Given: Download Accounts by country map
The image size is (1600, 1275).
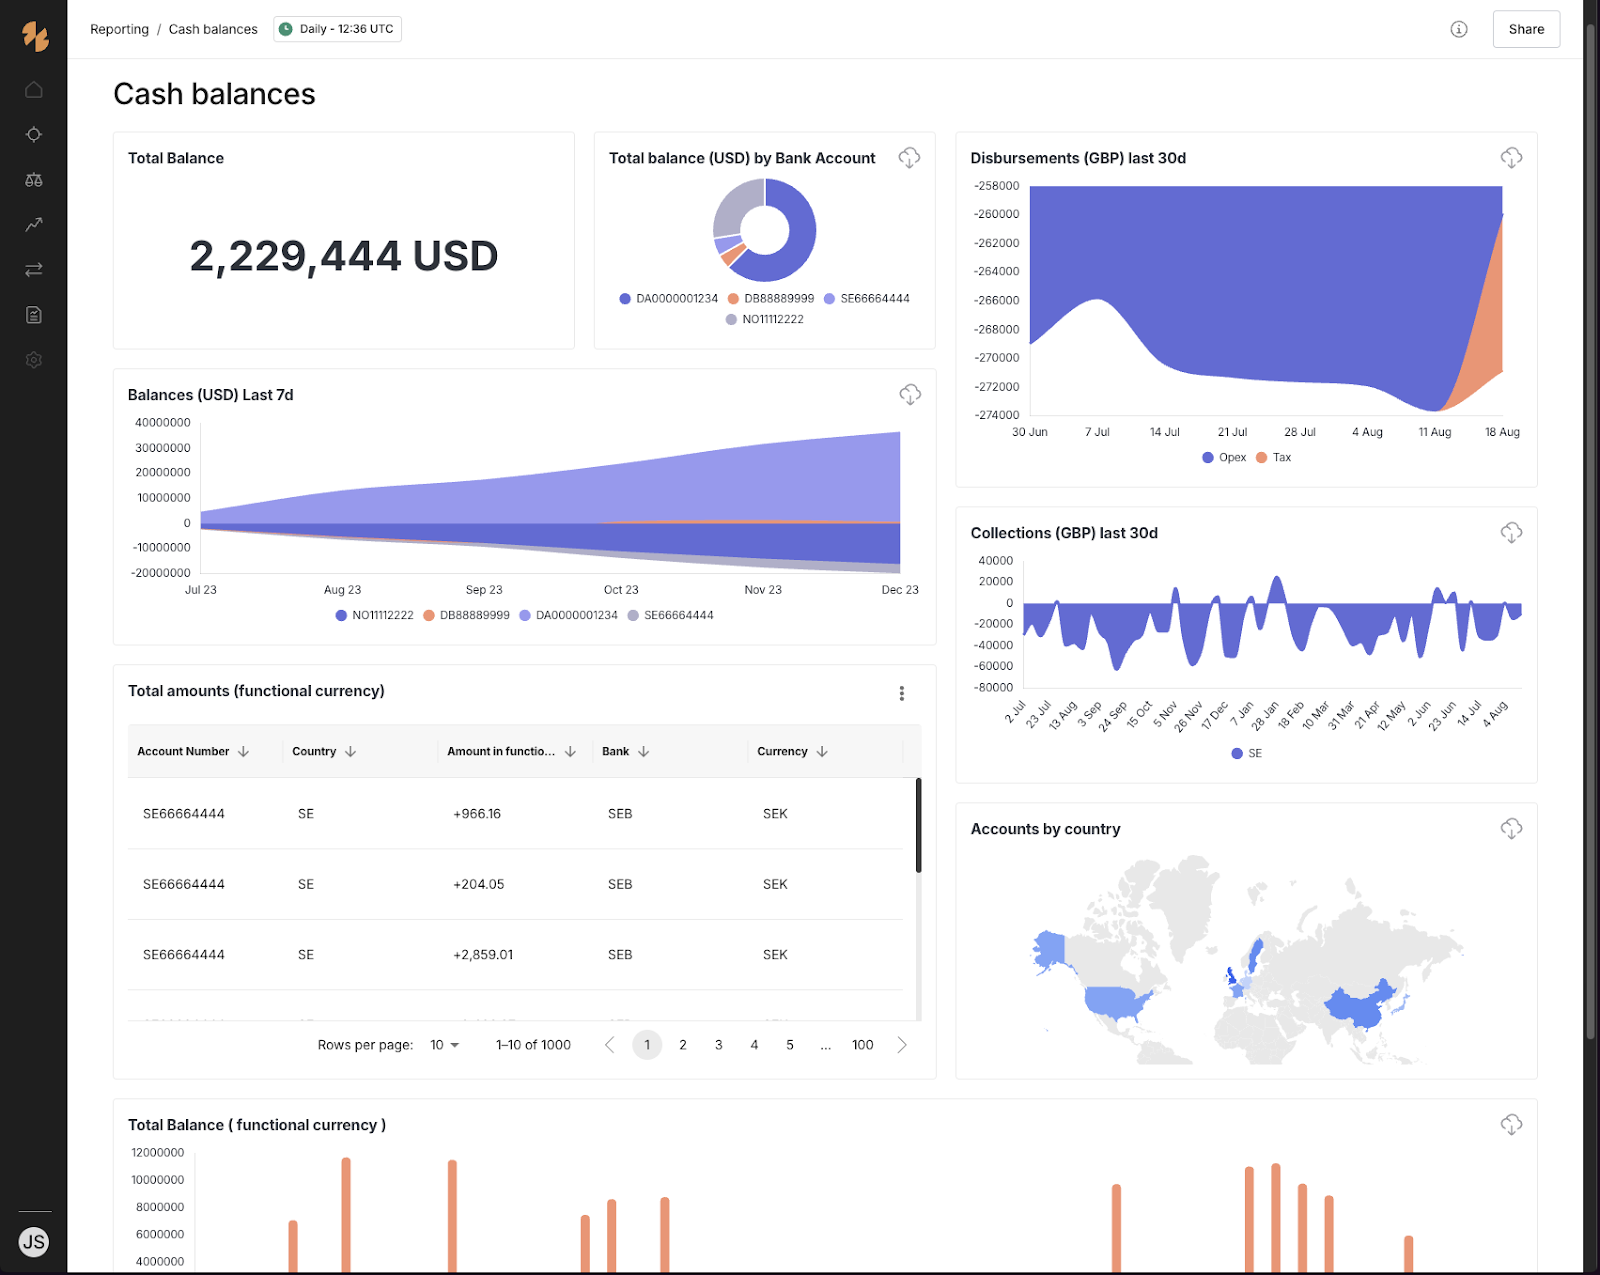Looking at the screenshot, I should pyautogui.click(x=1511, y=829).
